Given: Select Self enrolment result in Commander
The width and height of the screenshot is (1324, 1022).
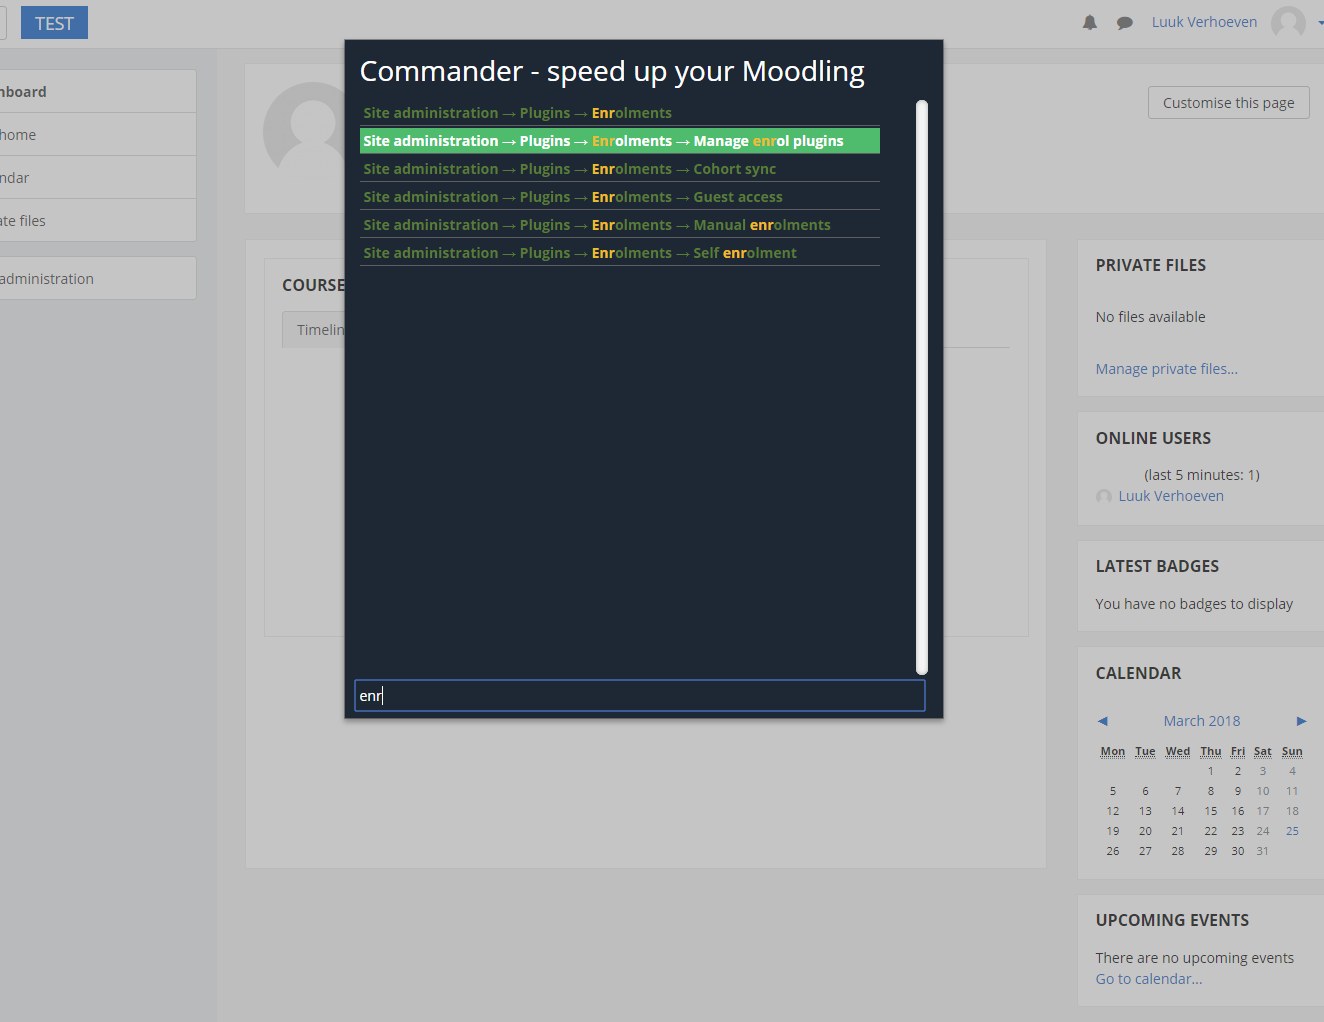Looking at the screenshot, I should [619, 253].
